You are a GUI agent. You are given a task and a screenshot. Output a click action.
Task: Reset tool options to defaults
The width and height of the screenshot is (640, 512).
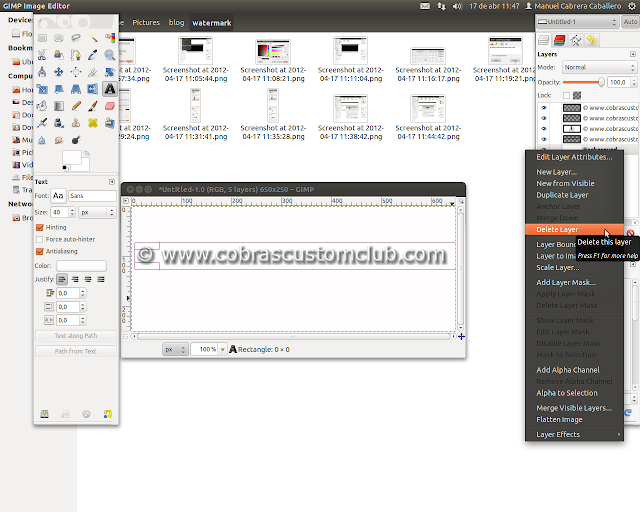click(x=107, y=414)
